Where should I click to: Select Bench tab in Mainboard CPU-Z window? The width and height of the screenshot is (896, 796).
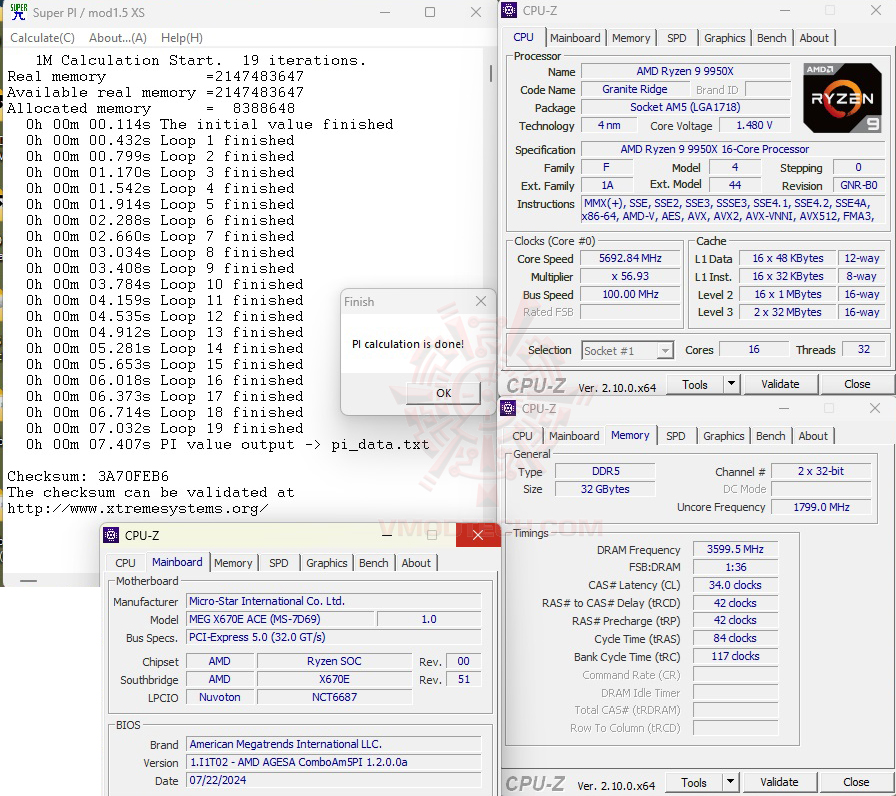[374, 563]
